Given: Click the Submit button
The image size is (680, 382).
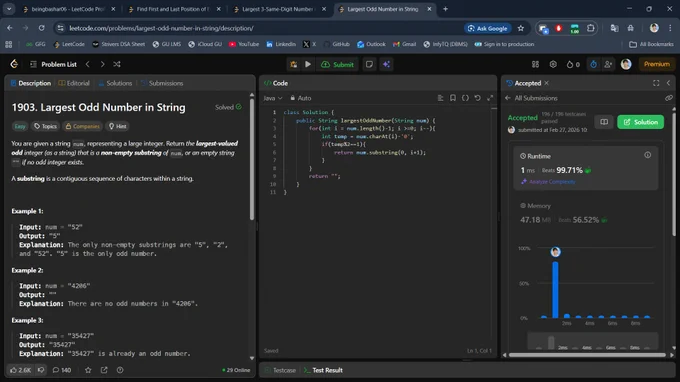Looking at the screenshot, I should click(337, 64).
